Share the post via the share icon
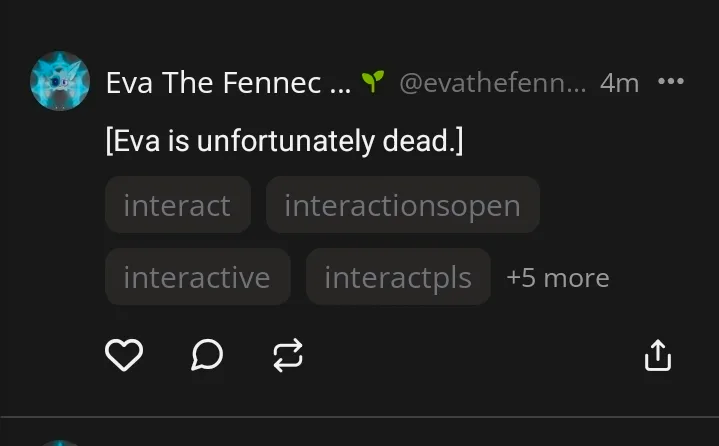This screenshot has width=719, height=446. click(657, 354)
